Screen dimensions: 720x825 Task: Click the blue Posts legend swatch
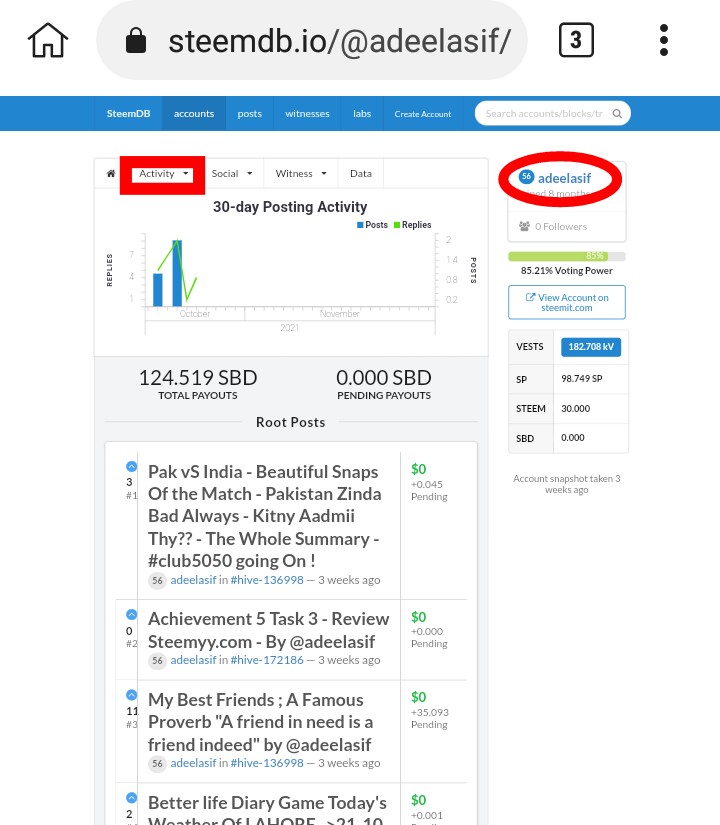tap(360, 225)
